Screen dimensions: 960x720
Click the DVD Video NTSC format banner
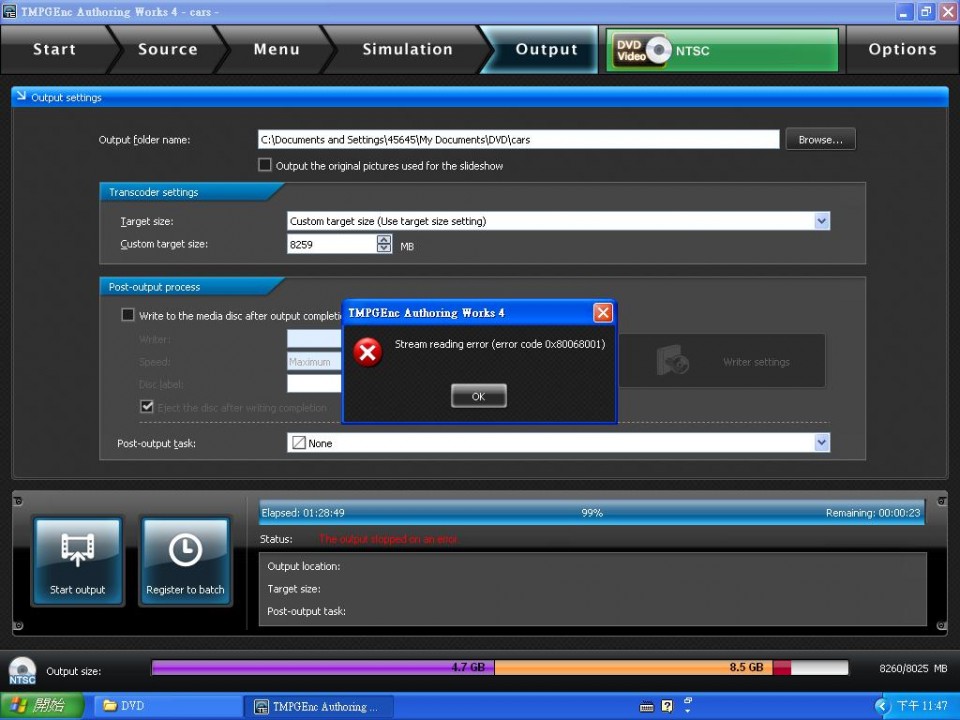(722, 50)
